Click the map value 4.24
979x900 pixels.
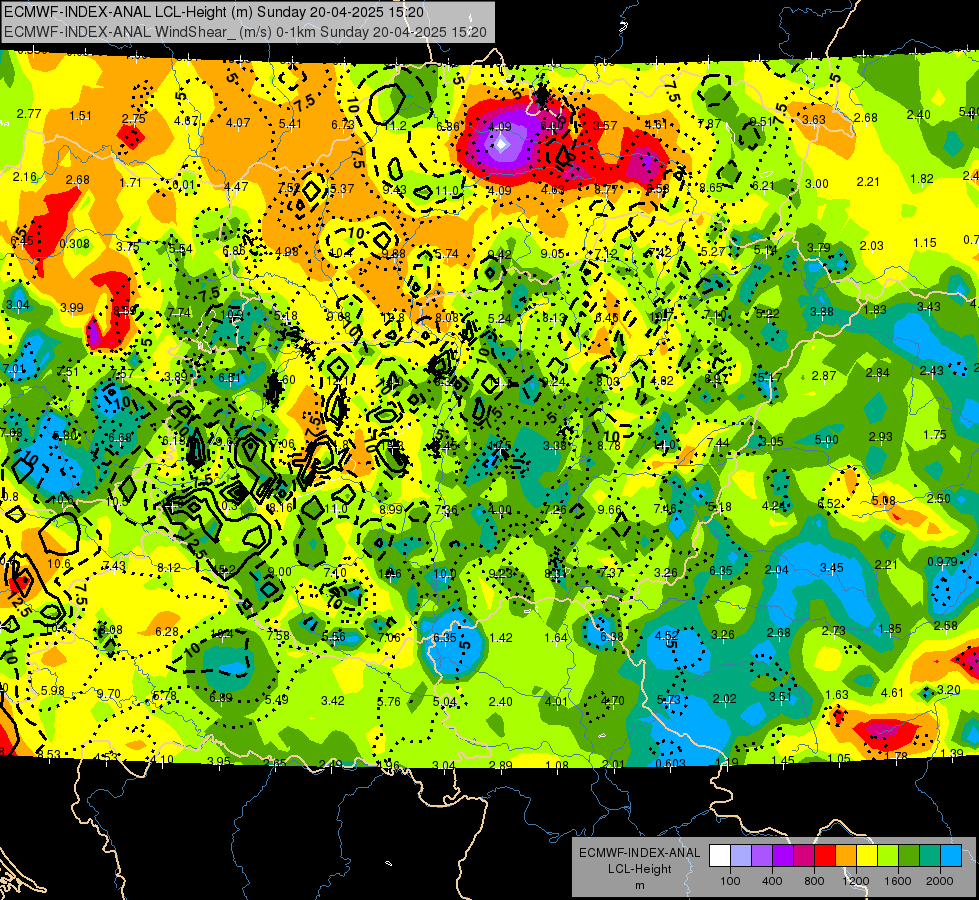[x=774, y=507]
